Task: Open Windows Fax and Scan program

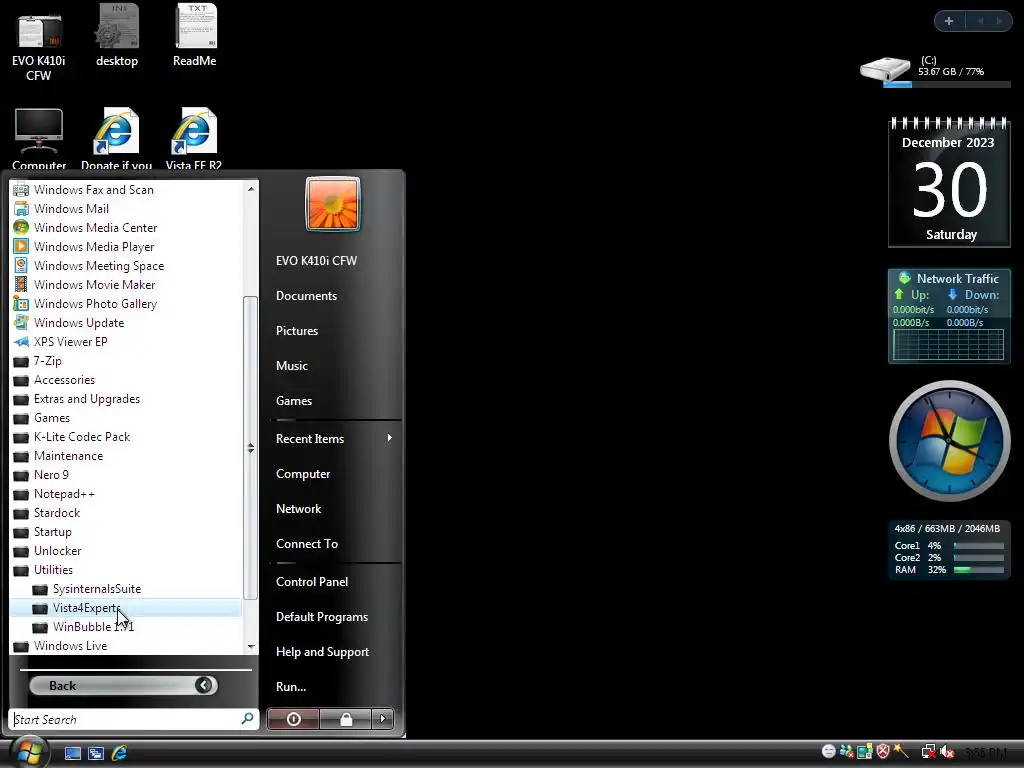Action: [x=126, y=190]
